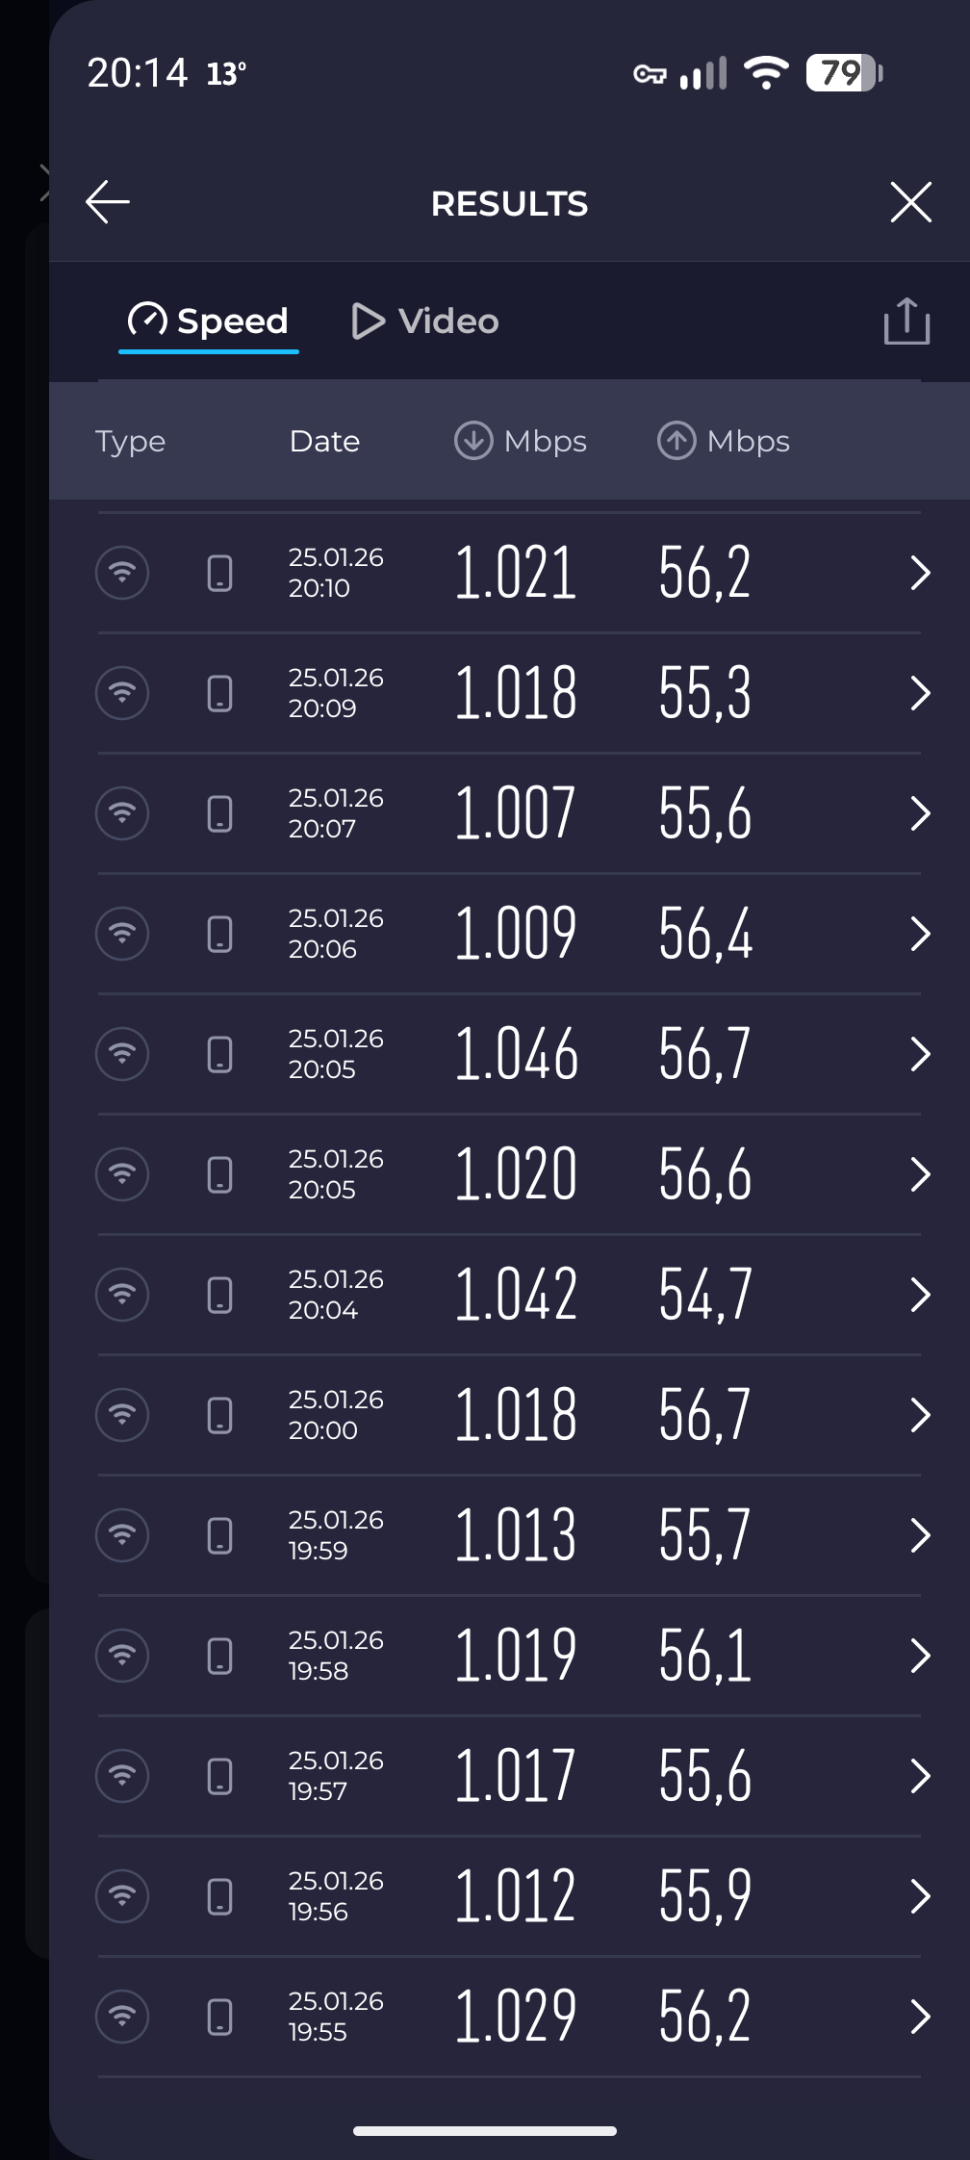Image resolution: width=970 pixels, height=2160 pixels.
Task: Tap phone device icon on 20:06 row
Action: [x=220, y=934]
